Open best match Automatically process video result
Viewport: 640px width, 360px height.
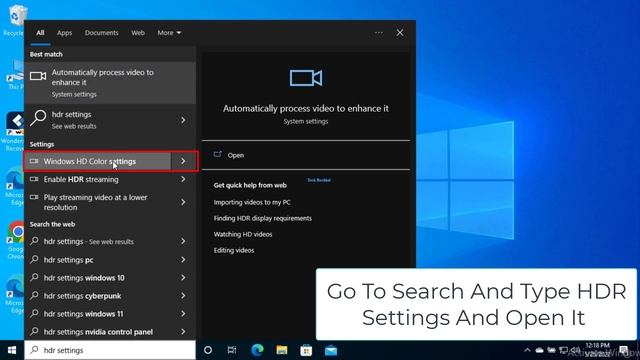pyautogui.click(x=110, y=83)
